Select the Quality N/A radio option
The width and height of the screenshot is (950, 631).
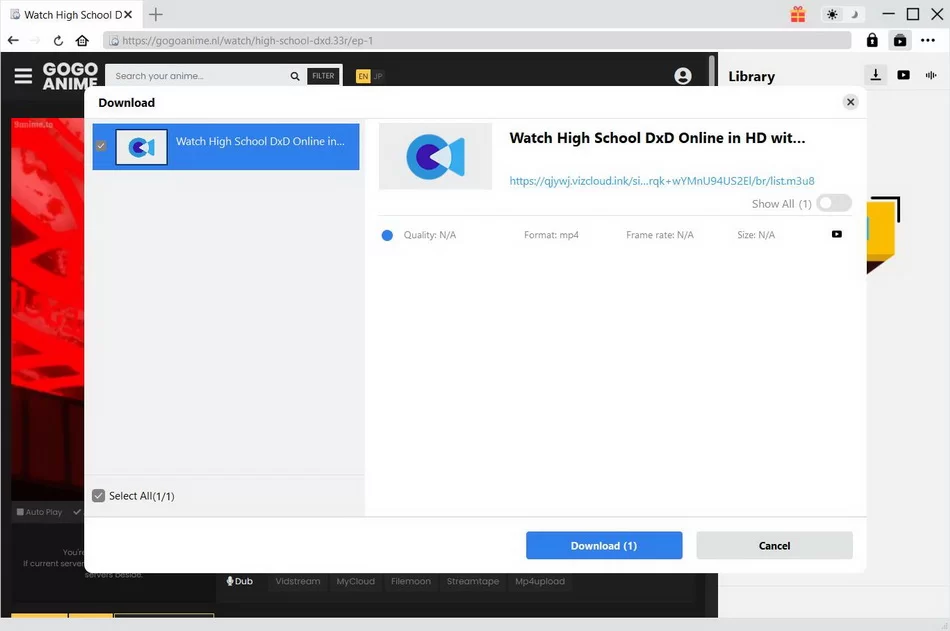coord(387,235)
